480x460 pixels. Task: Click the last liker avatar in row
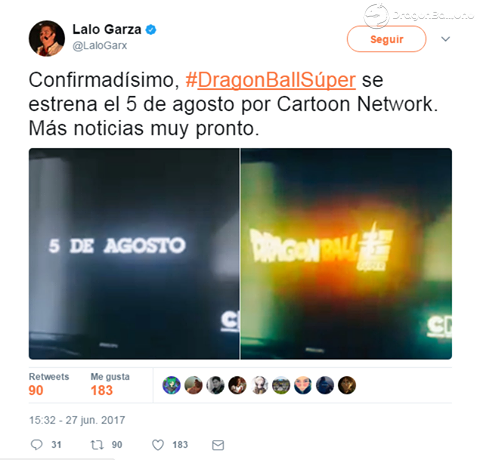347,385
